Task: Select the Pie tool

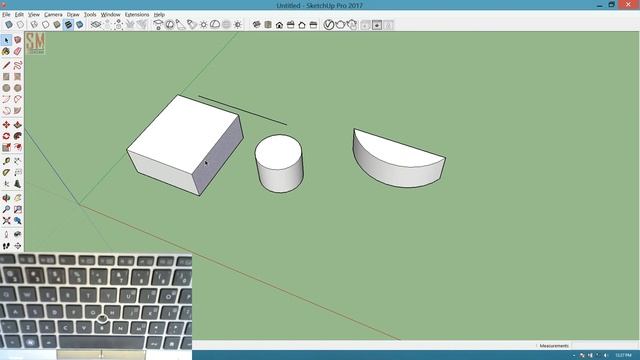Action: tap(18, 111)
